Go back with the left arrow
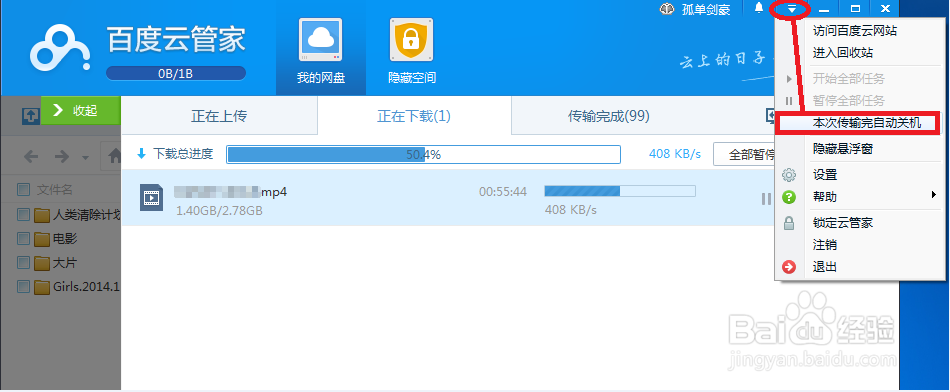This screenshot has height=392, width=950. tap(32, 156)
